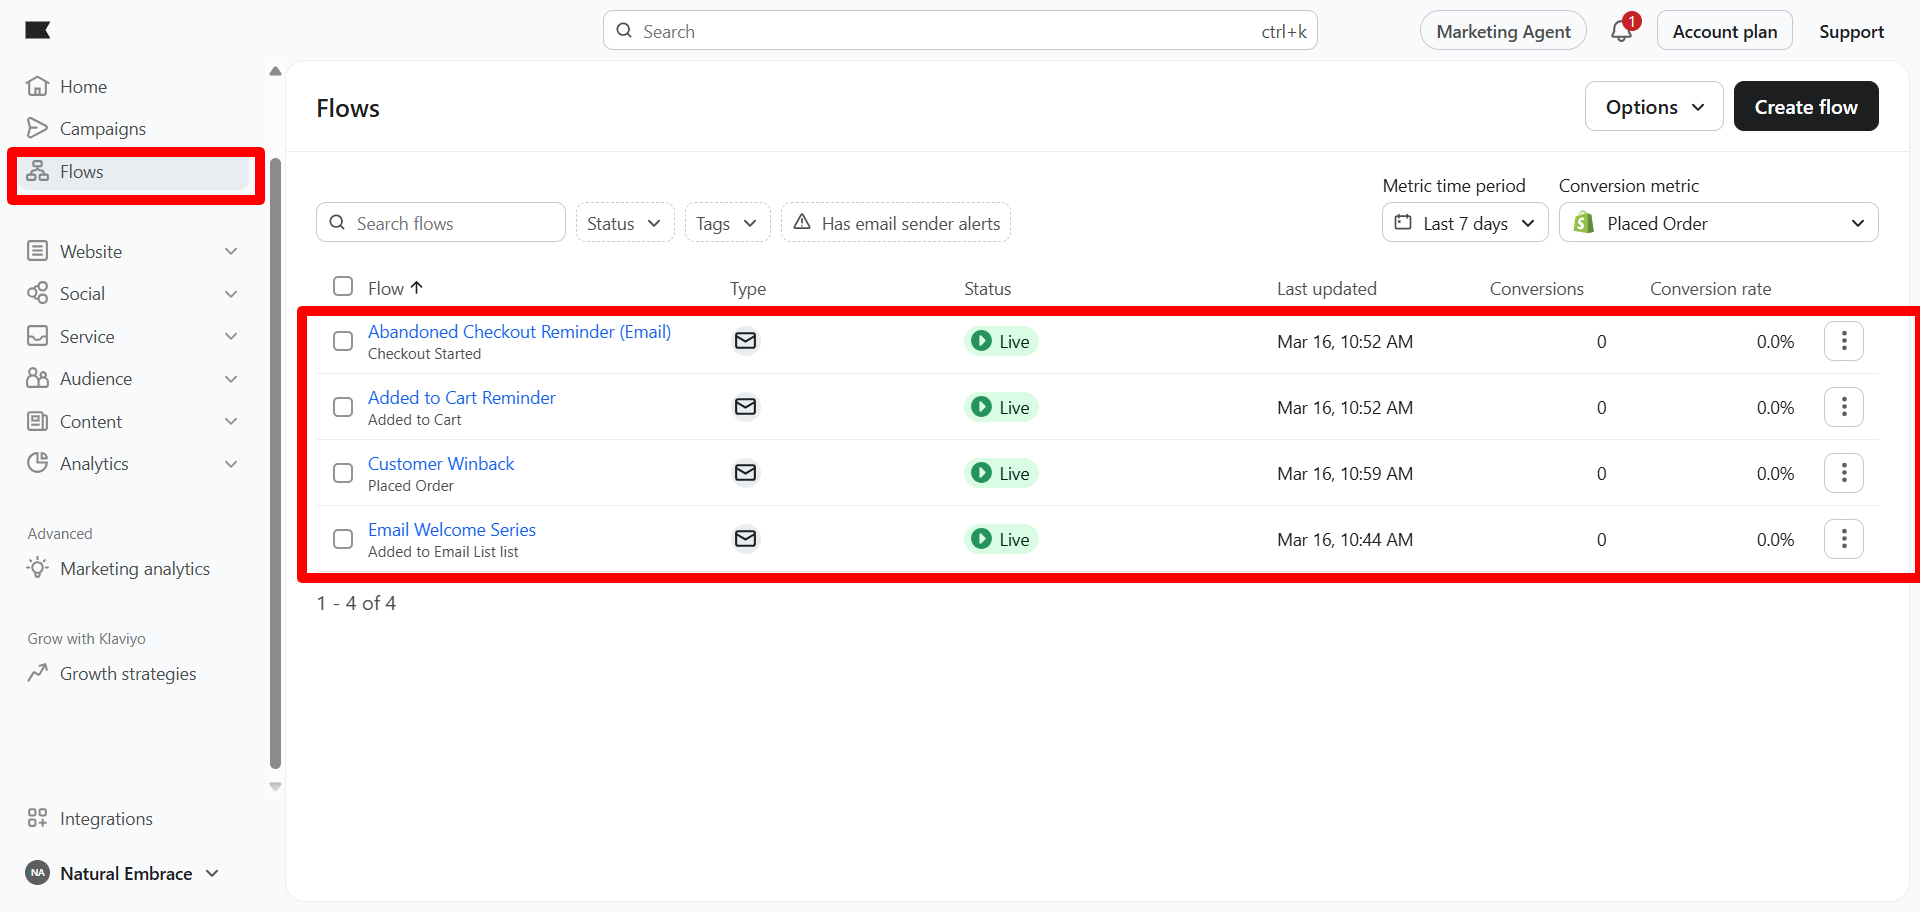Open three-dot menu for Customer Winback flow

[x=1843, y=473]
